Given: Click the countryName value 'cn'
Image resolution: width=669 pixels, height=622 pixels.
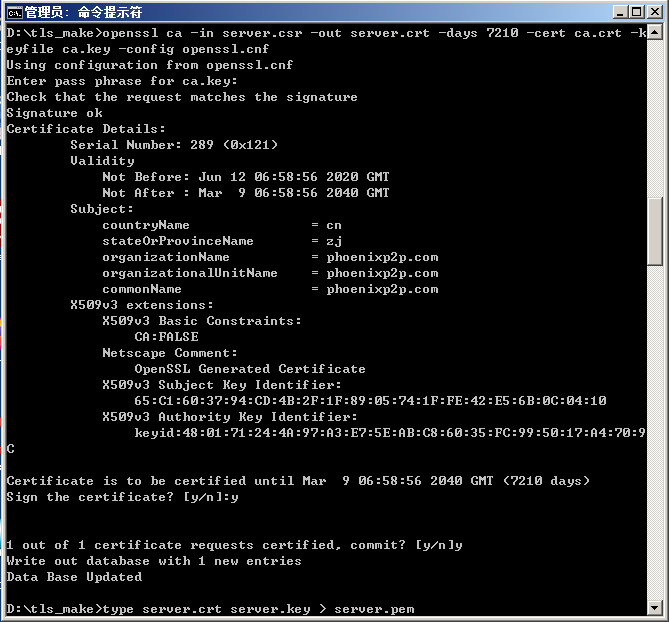Looking at the screenshot, I should pyautogui.click(x=334, y=225).
